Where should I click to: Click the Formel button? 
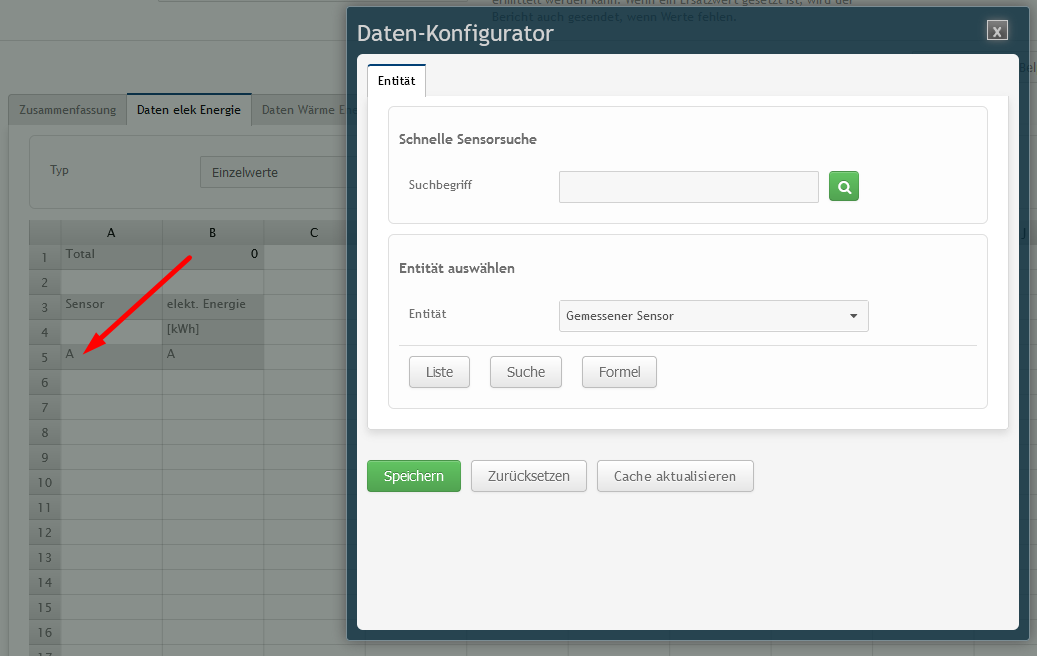click(x=619, y=372)
